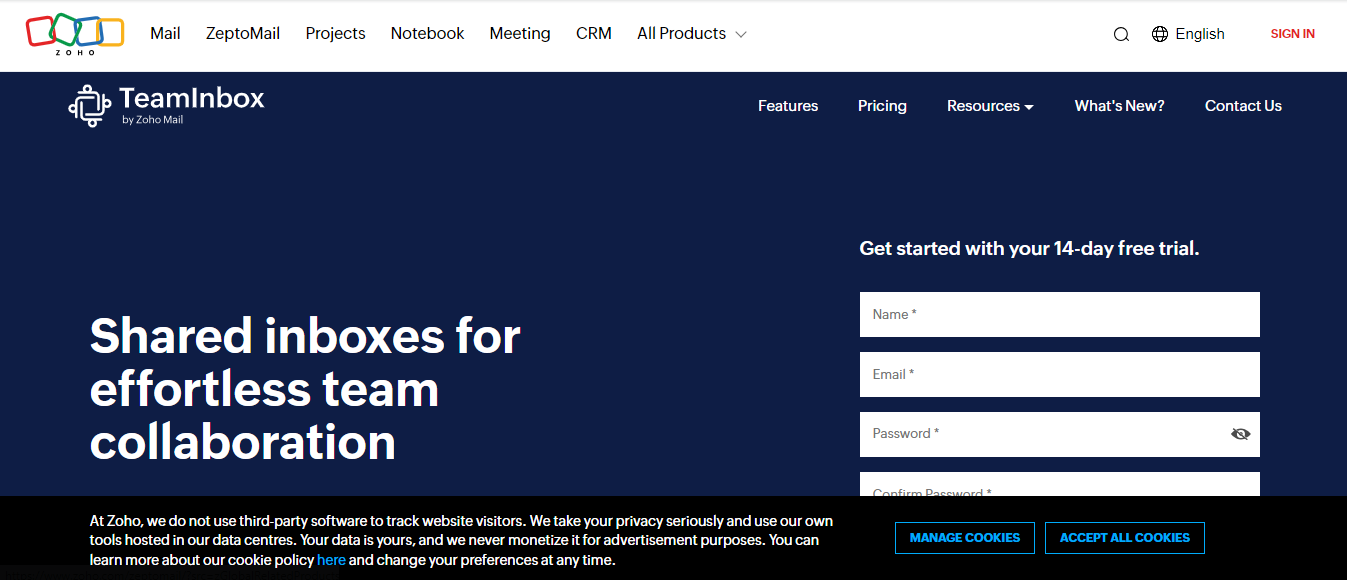Select Projects in the top menu
This screenshot has width=1347, height=580.
coord(335,34)
